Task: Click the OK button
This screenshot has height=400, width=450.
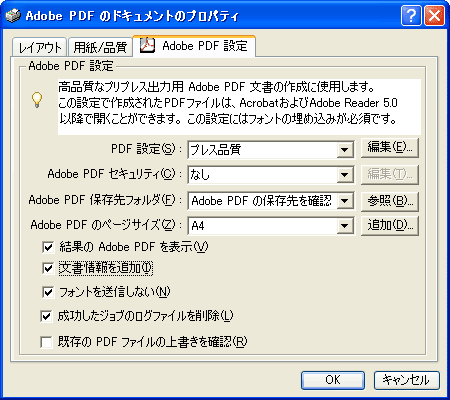Action: pyautogui.click(x=333, y=380)
